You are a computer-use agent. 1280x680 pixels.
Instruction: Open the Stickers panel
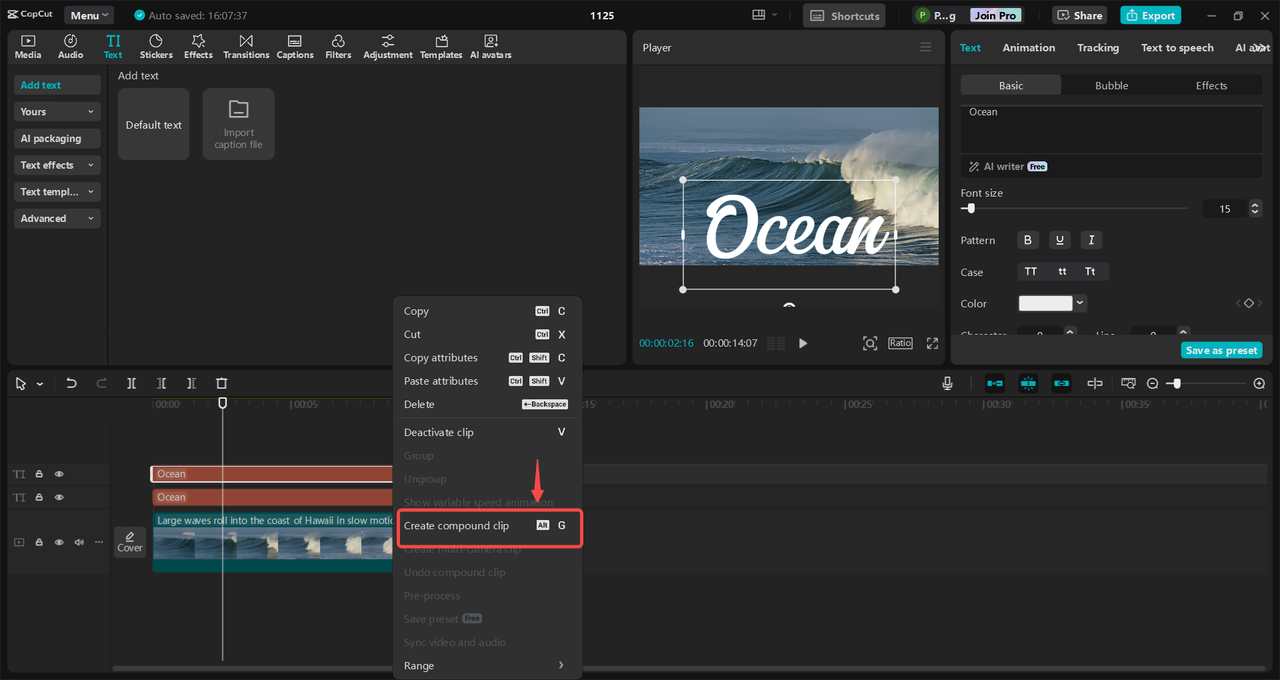coord(156,46)
